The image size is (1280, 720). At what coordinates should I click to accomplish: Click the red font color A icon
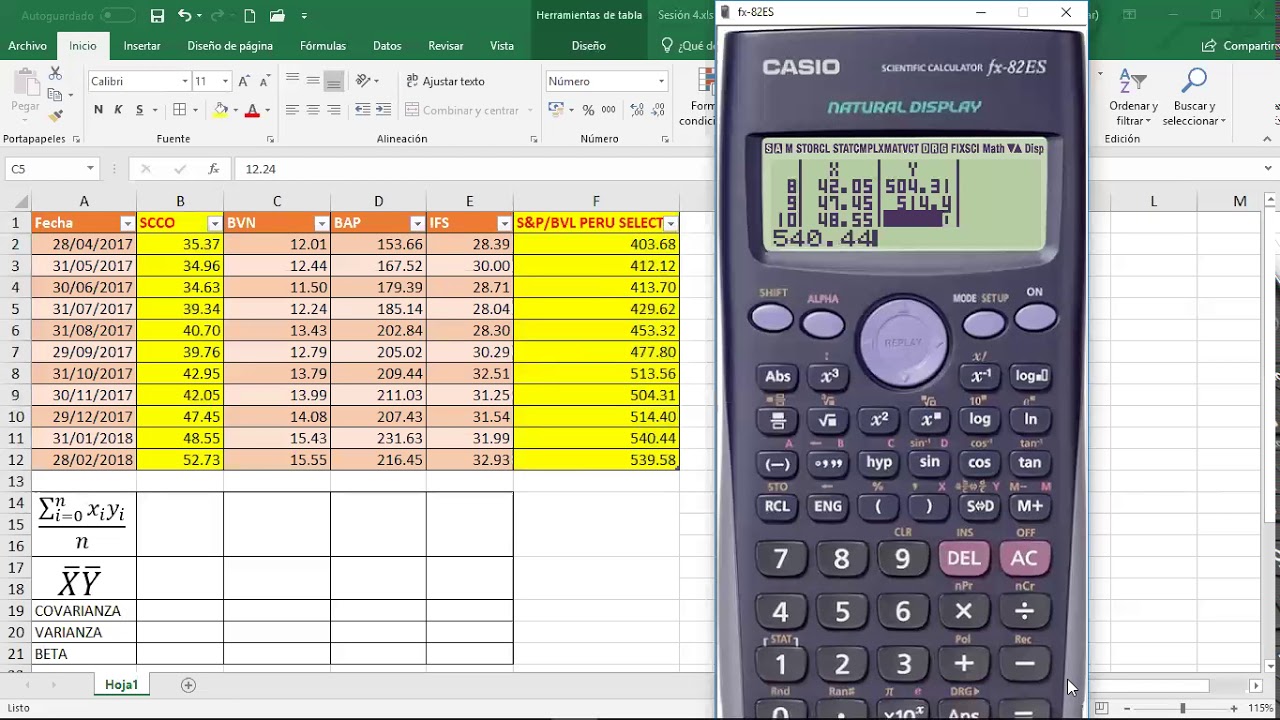click(252, 110)
